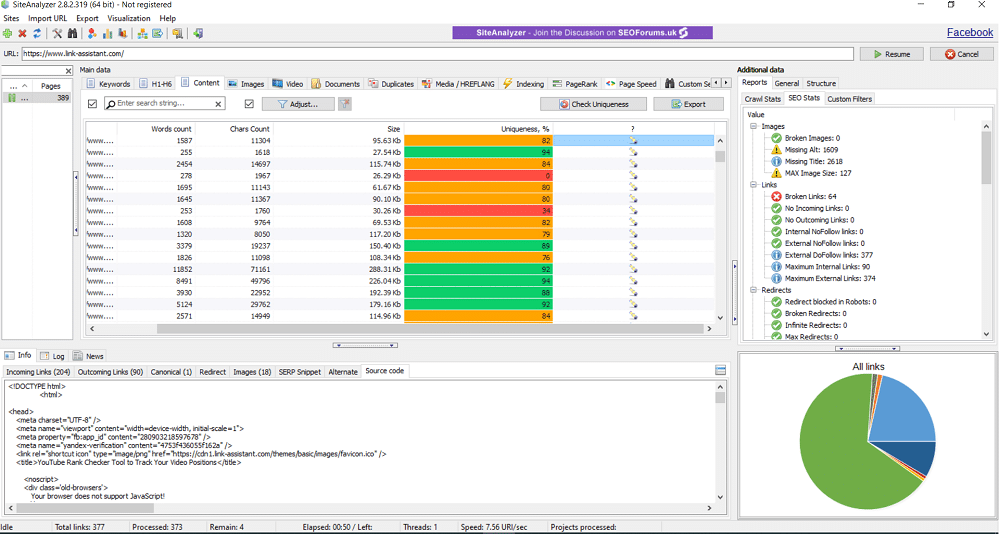1000x534 pixels.
Task: Collapse the Redirects node in SEO Stats
Action: (x=753, y=290)
